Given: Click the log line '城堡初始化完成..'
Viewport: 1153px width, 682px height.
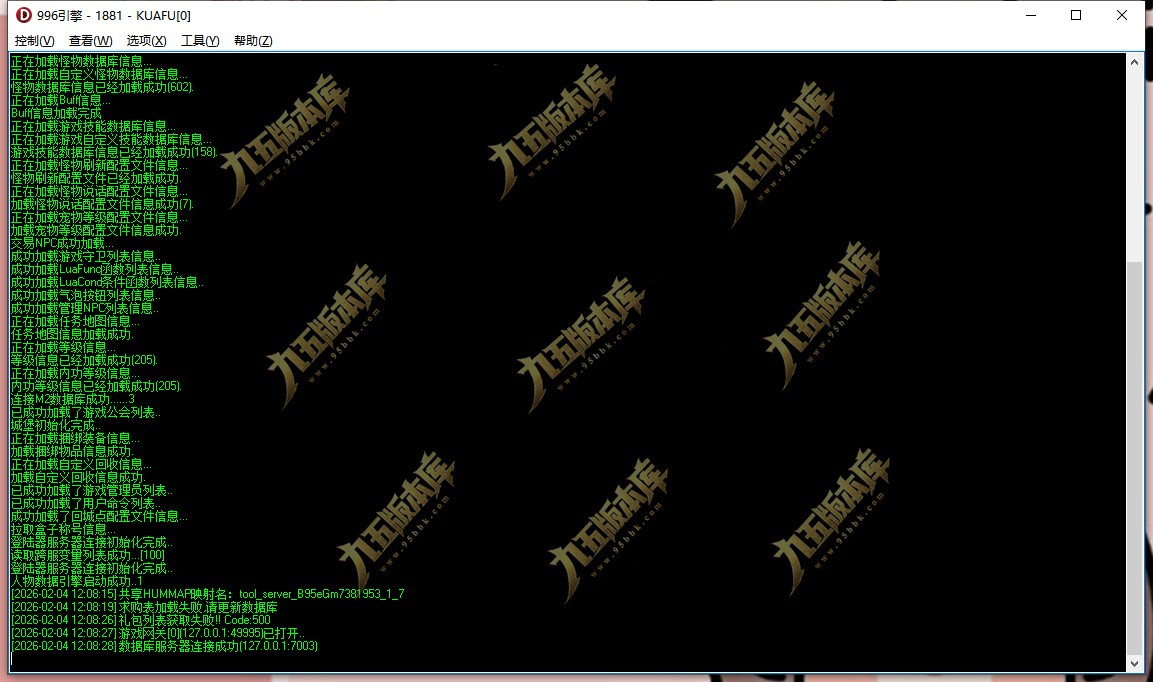Looking at the screenshot, I should tap(56, 425).
